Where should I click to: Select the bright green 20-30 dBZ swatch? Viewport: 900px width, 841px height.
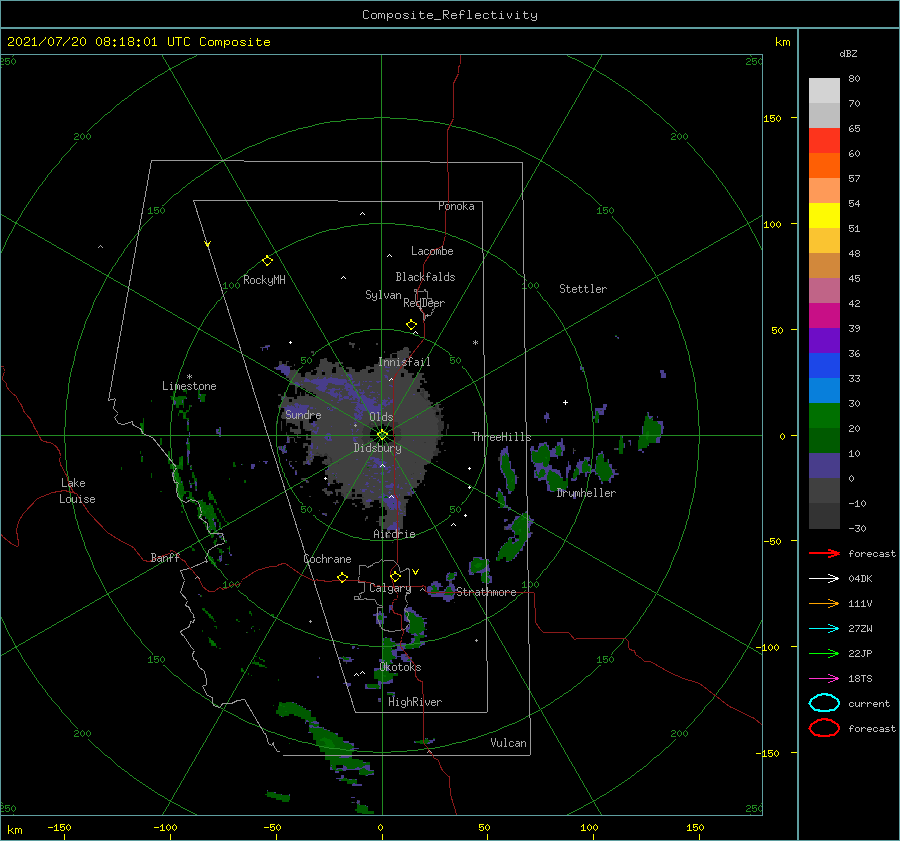pos(824,416)
